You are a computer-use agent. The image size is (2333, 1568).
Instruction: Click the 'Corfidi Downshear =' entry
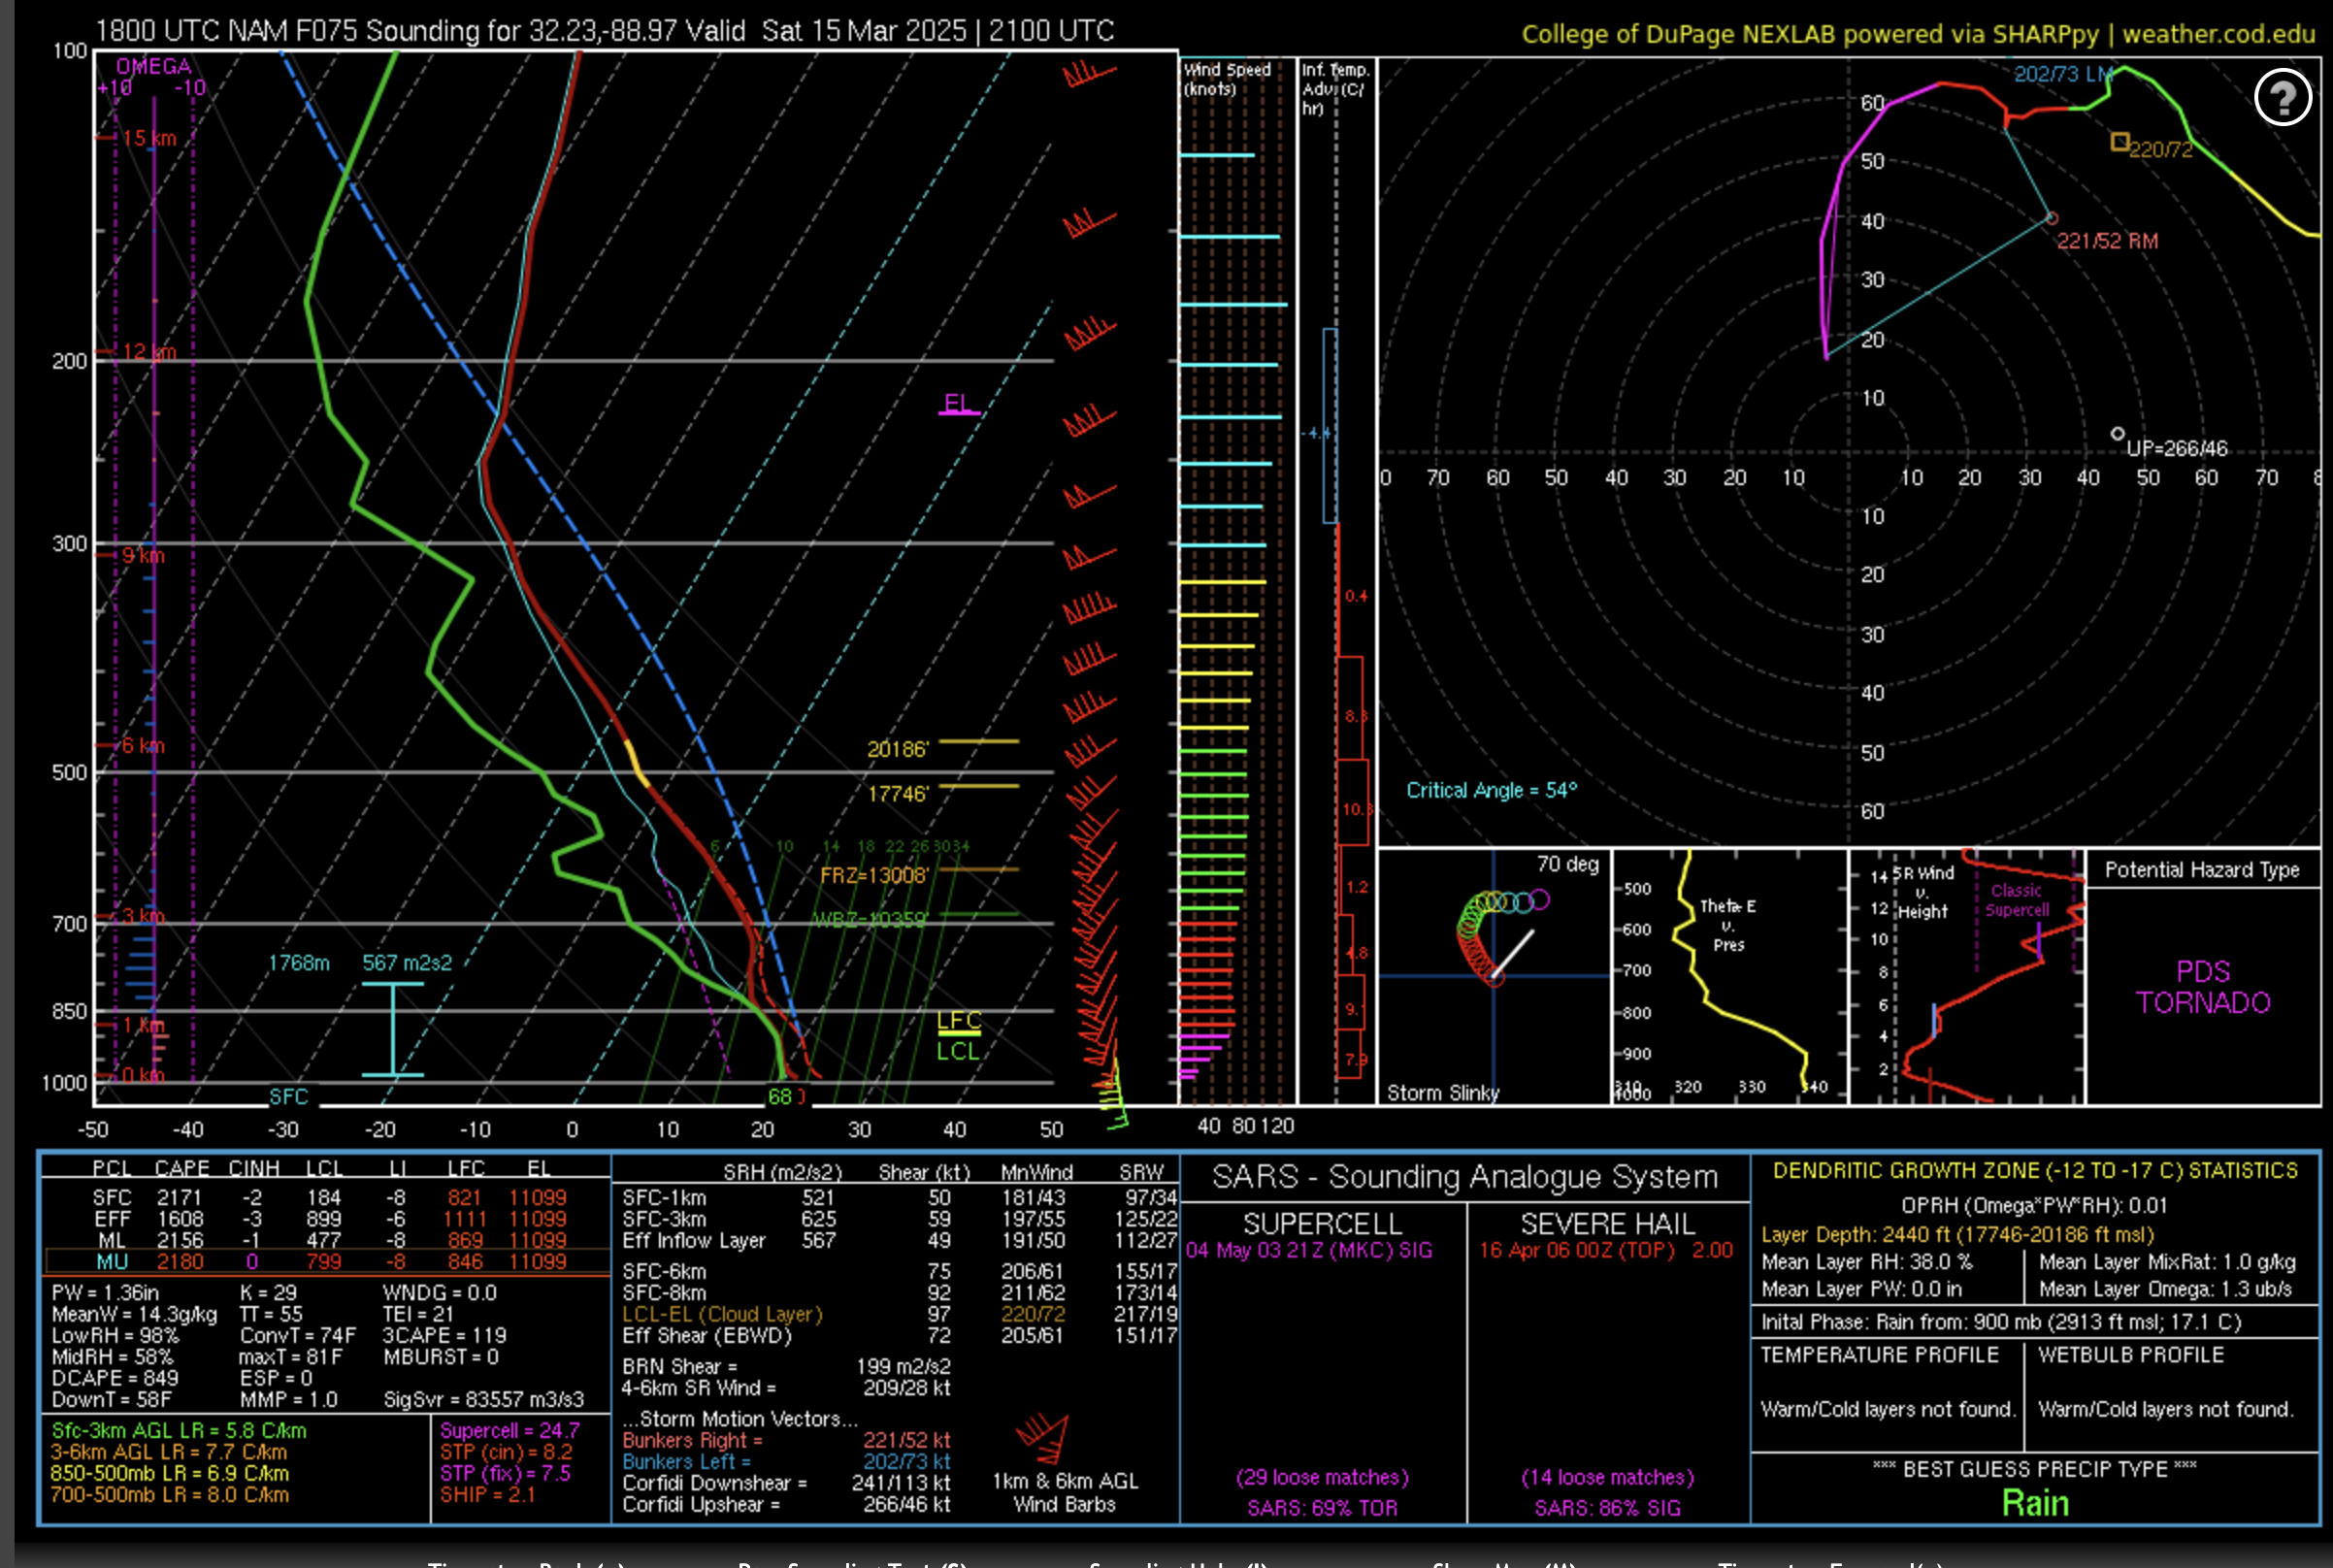coord(786,1483)
